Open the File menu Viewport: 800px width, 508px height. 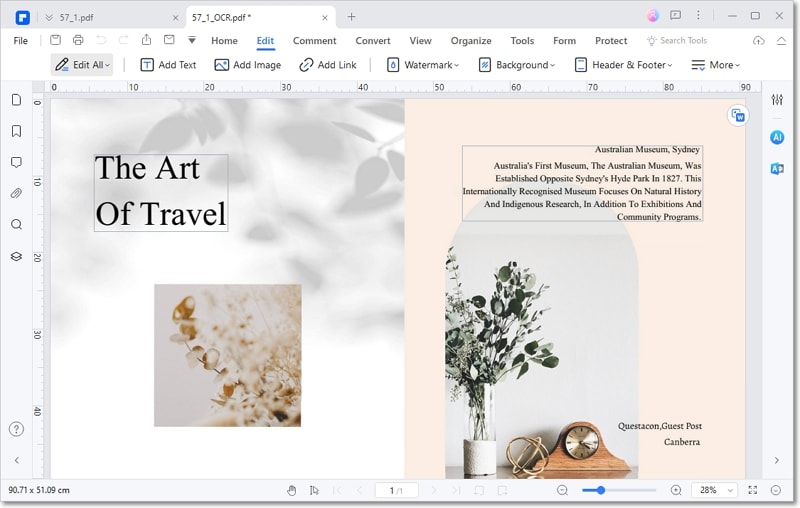[20, 40]
